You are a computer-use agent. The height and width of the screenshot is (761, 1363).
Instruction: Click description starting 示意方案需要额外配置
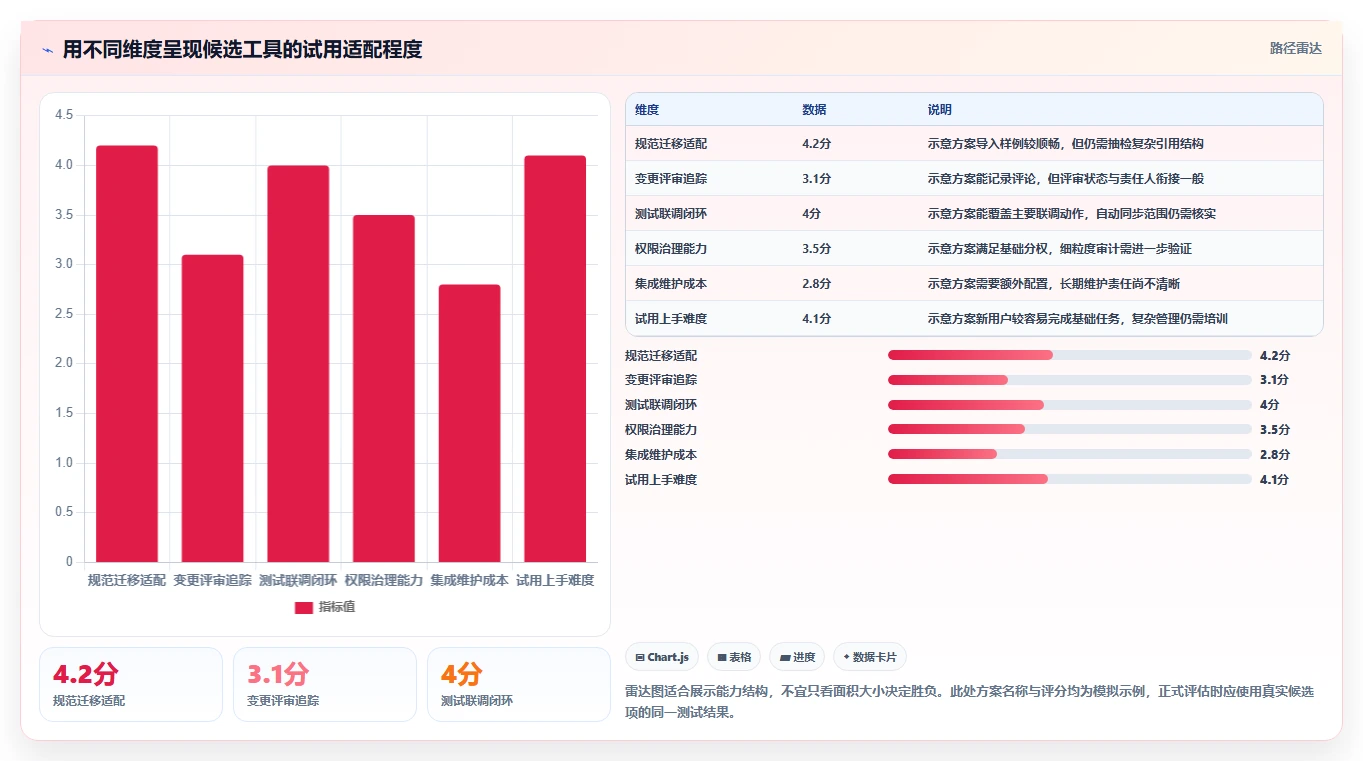click(x=1054, y=284)
